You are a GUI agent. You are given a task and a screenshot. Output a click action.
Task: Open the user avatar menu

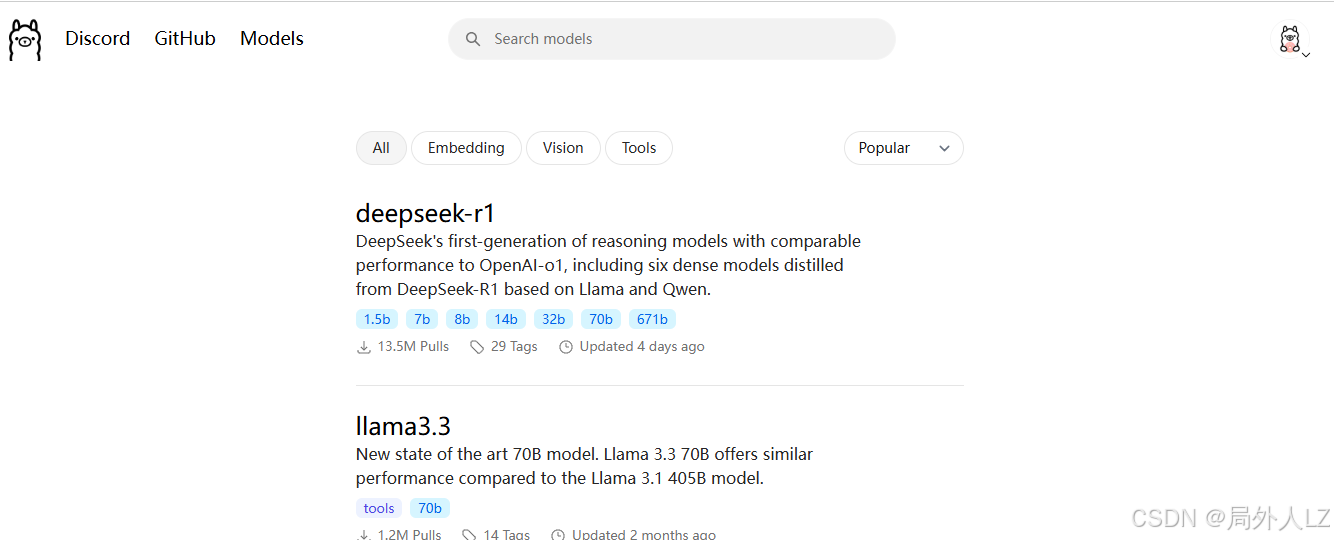tap(1293, 40)
